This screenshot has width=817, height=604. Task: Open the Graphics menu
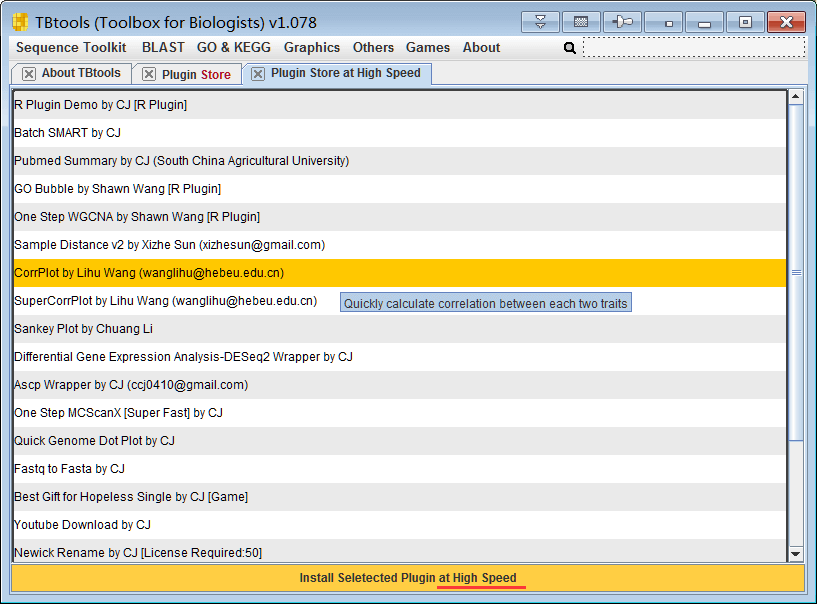pos(312,47)
